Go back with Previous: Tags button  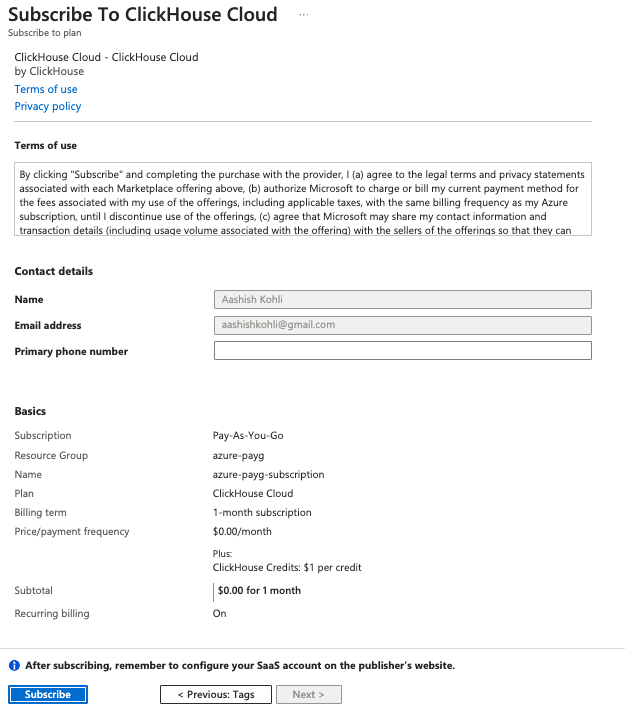[x=216, y=694]
